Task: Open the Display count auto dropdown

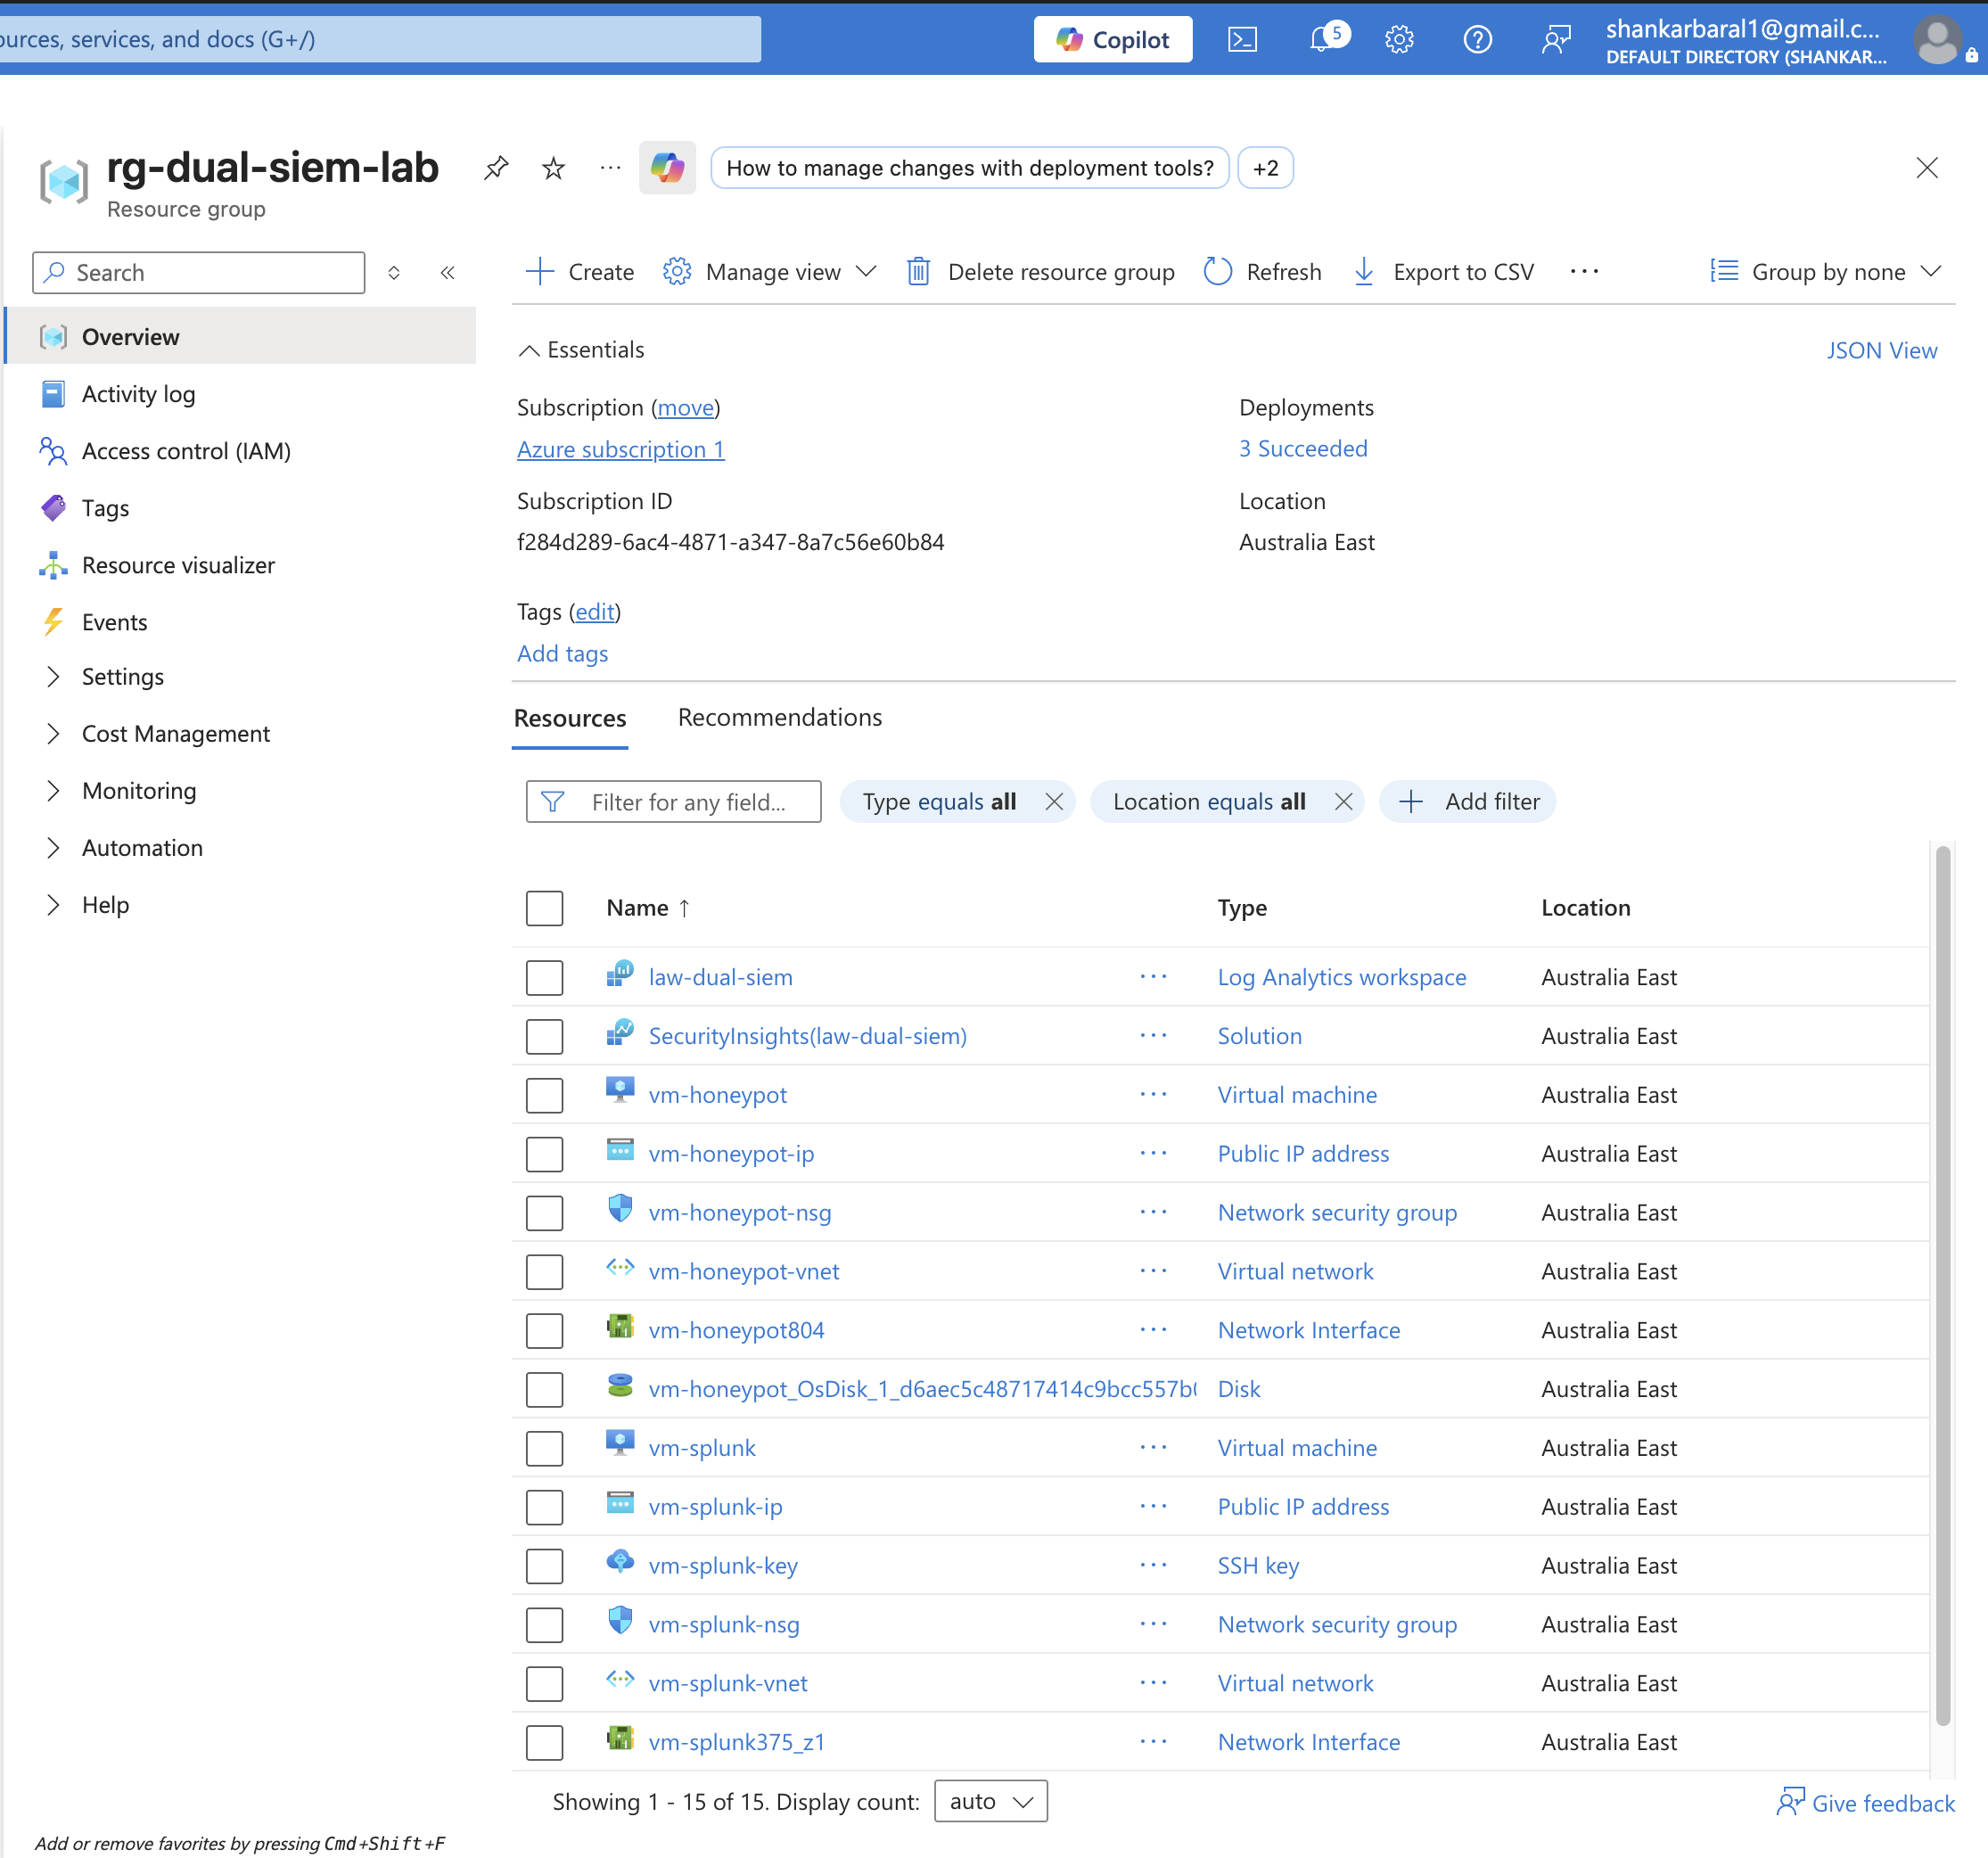Action: coord(990,1802)
